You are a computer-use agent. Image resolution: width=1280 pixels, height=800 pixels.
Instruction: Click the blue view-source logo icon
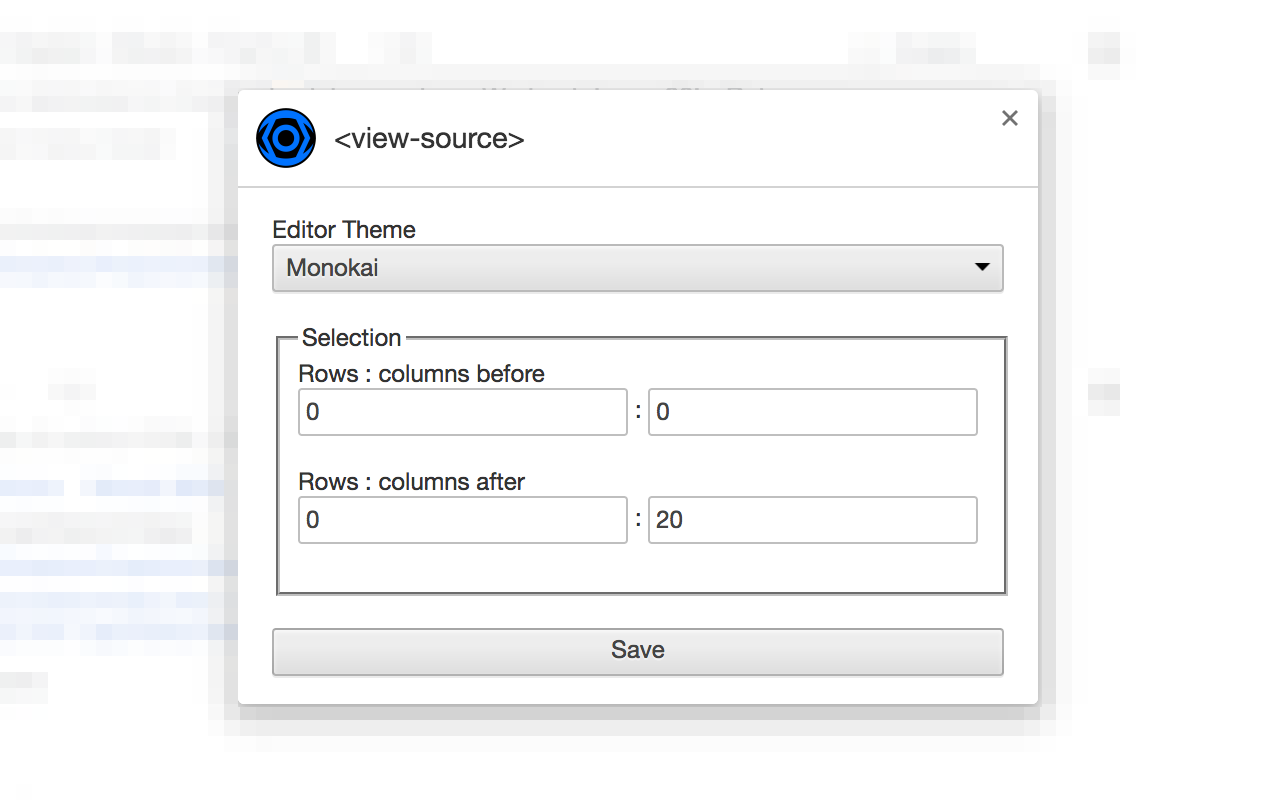click(286, 138)
